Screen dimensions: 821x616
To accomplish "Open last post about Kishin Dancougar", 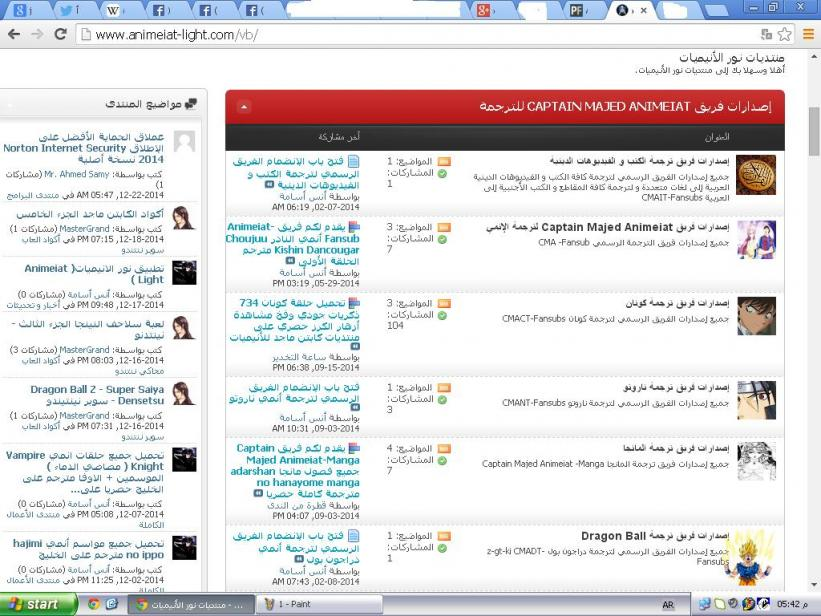I will coord(293,244).
